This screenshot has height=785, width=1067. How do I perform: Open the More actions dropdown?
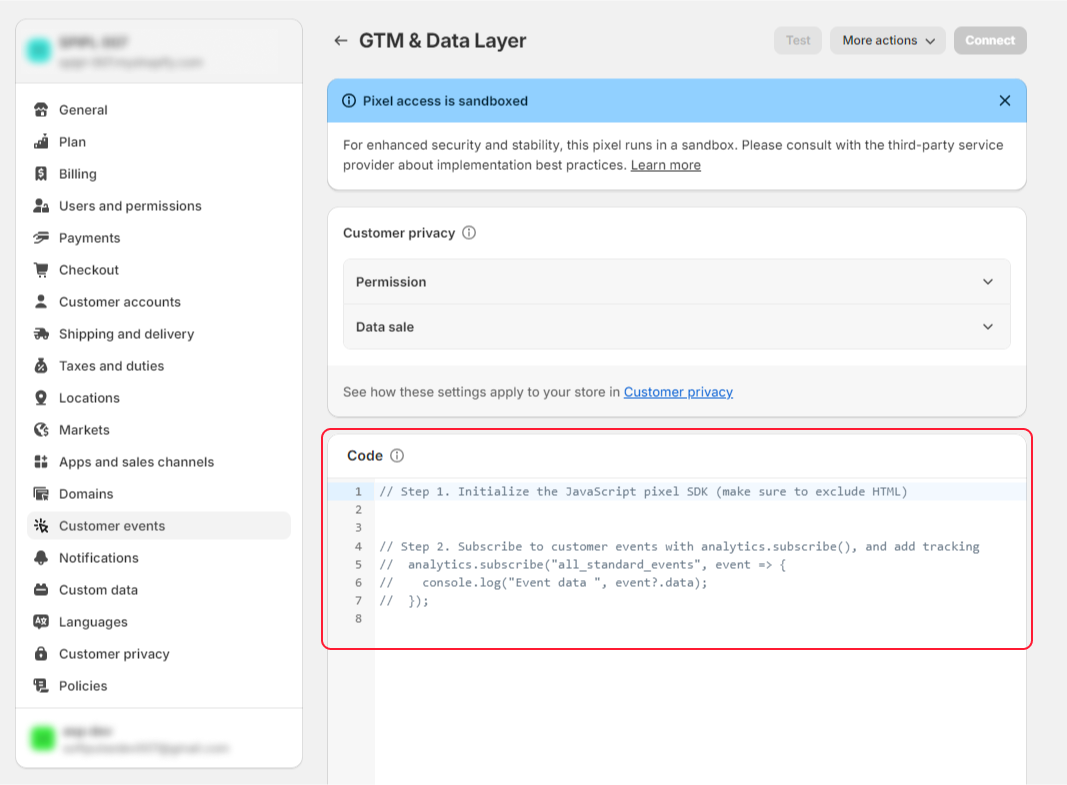[887, 40]
